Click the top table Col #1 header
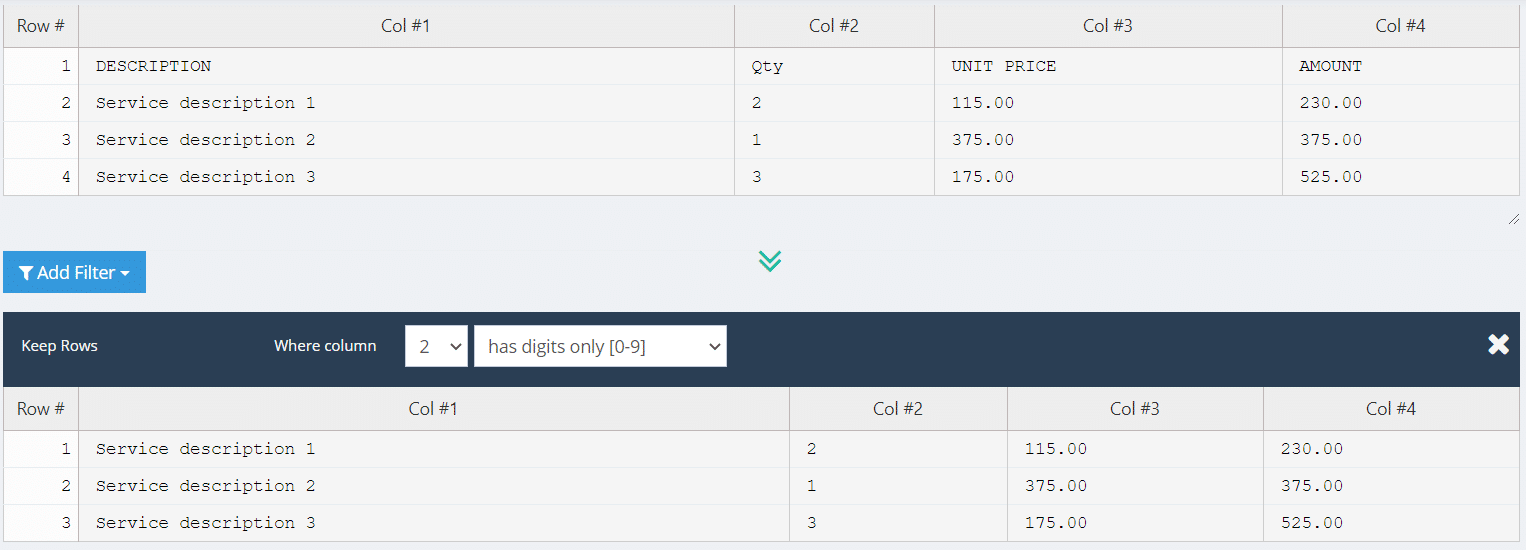The height and width of the screenshot is (550, 1526). [x=406, y=26]
